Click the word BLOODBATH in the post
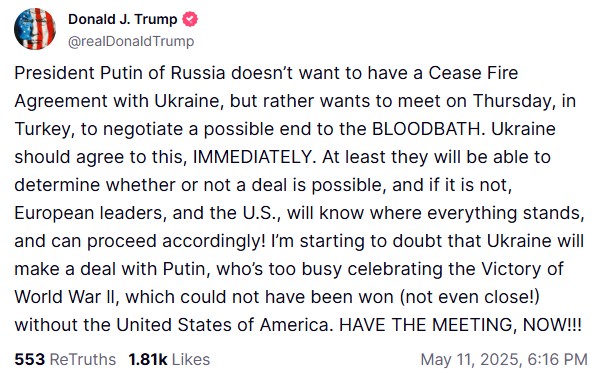The image size is (602, 373). pyautogui.click(x=426, y=129)
